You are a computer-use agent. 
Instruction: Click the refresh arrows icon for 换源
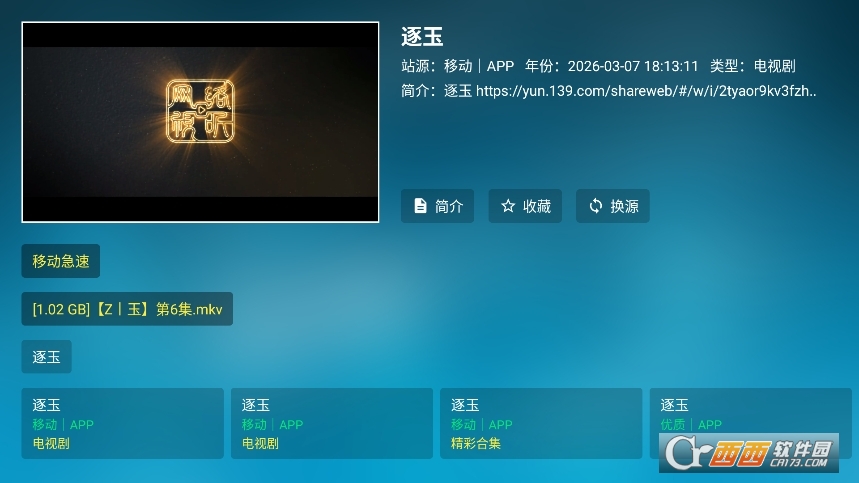[x=596, y=206]
